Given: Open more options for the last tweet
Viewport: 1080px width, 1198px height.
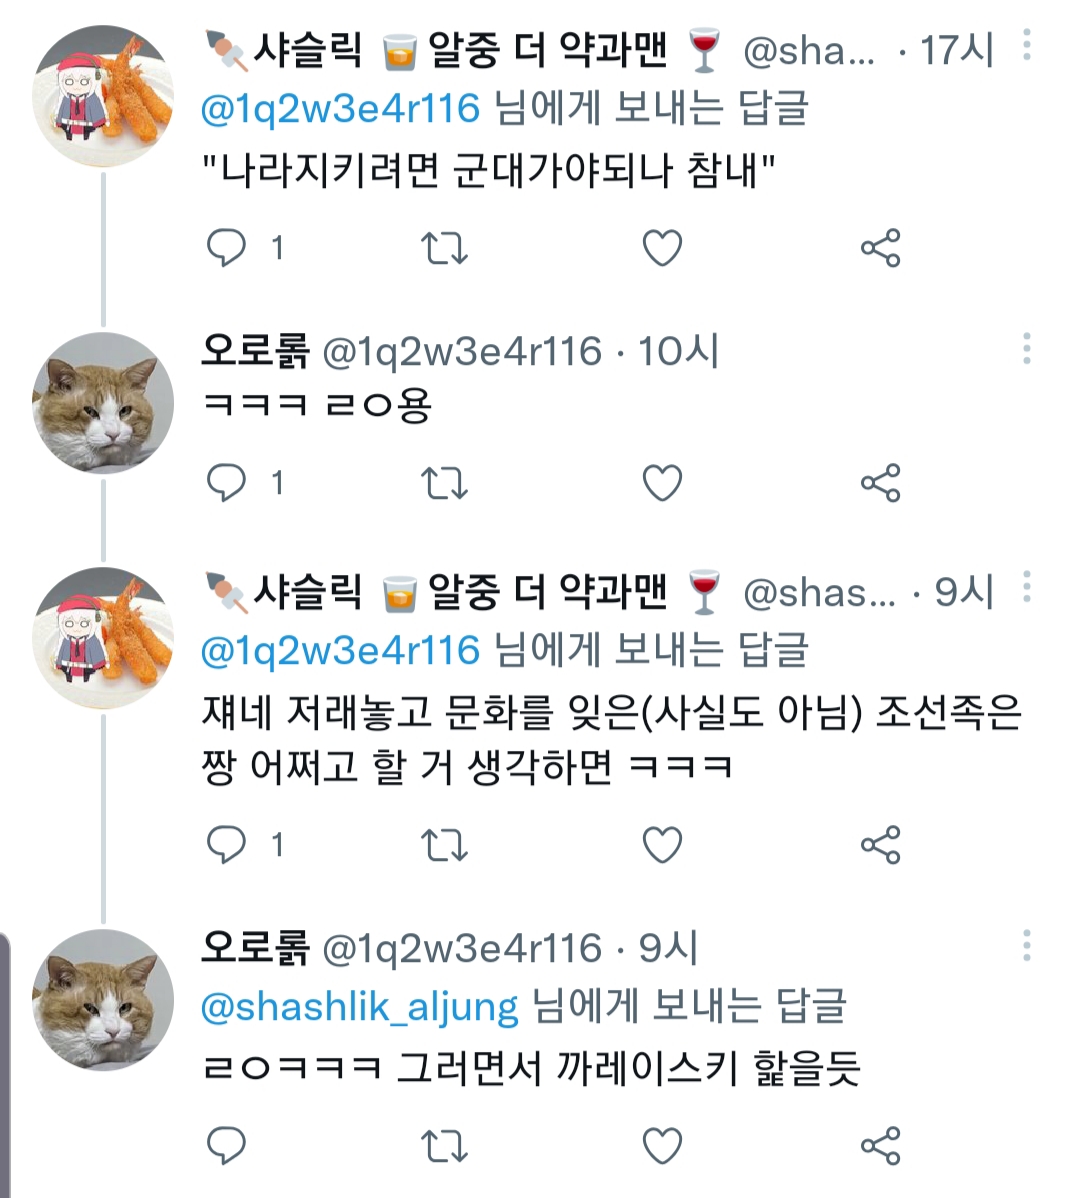Looking at the screenshot, I should click(1027, 946).
